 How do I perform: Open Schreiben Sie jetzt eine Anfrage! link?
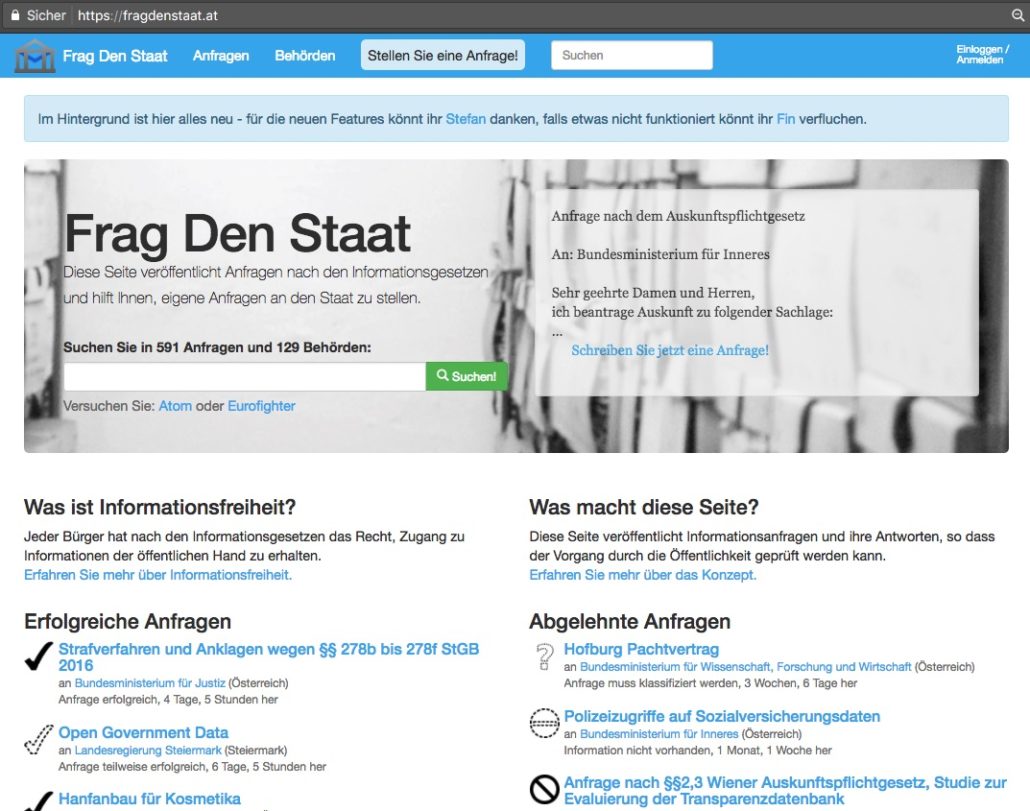coord(669,351)
